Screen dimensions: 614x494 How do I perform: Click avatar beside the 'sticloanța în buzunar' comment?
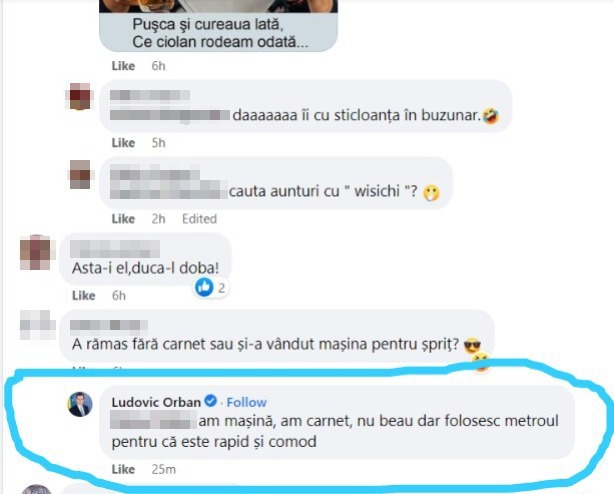[x=80, y=96]
